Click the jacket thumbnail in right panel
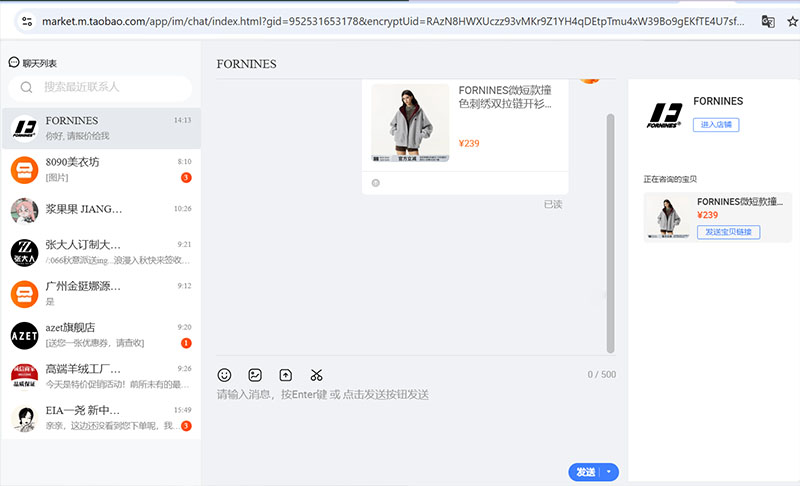 click(667, 217)
